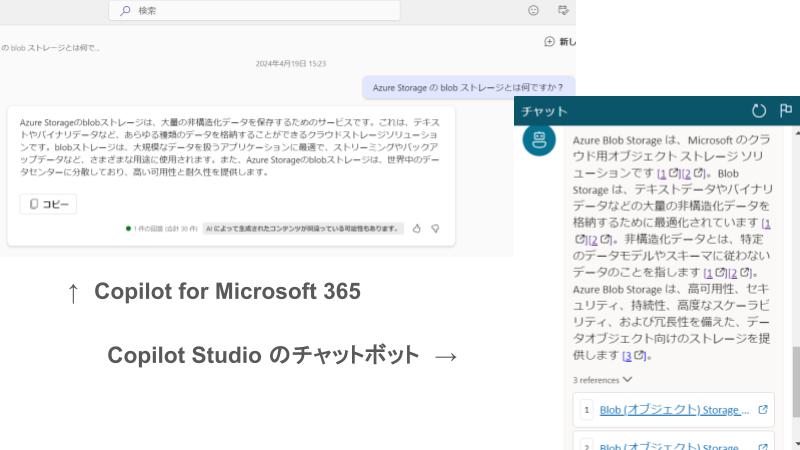Collapse the 3 references list
This screenshot has width=800, height=450.
pyautogui.click(x=627, y=380)
